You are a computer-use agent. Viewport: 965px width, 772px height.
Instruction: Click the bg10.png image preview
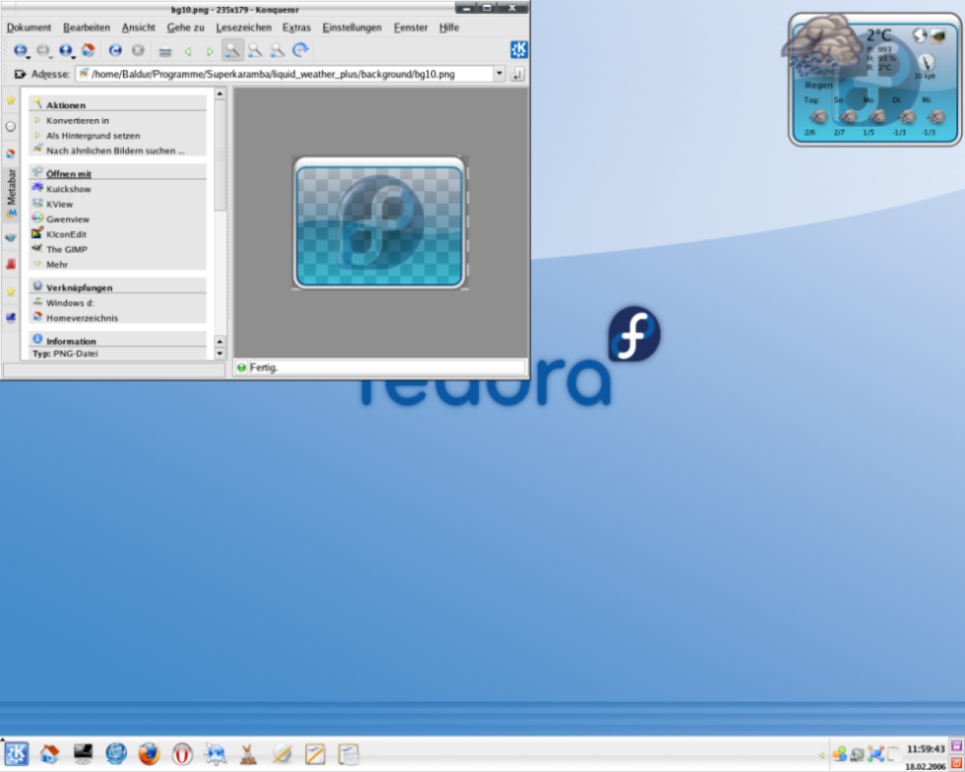tap(379, 223)
